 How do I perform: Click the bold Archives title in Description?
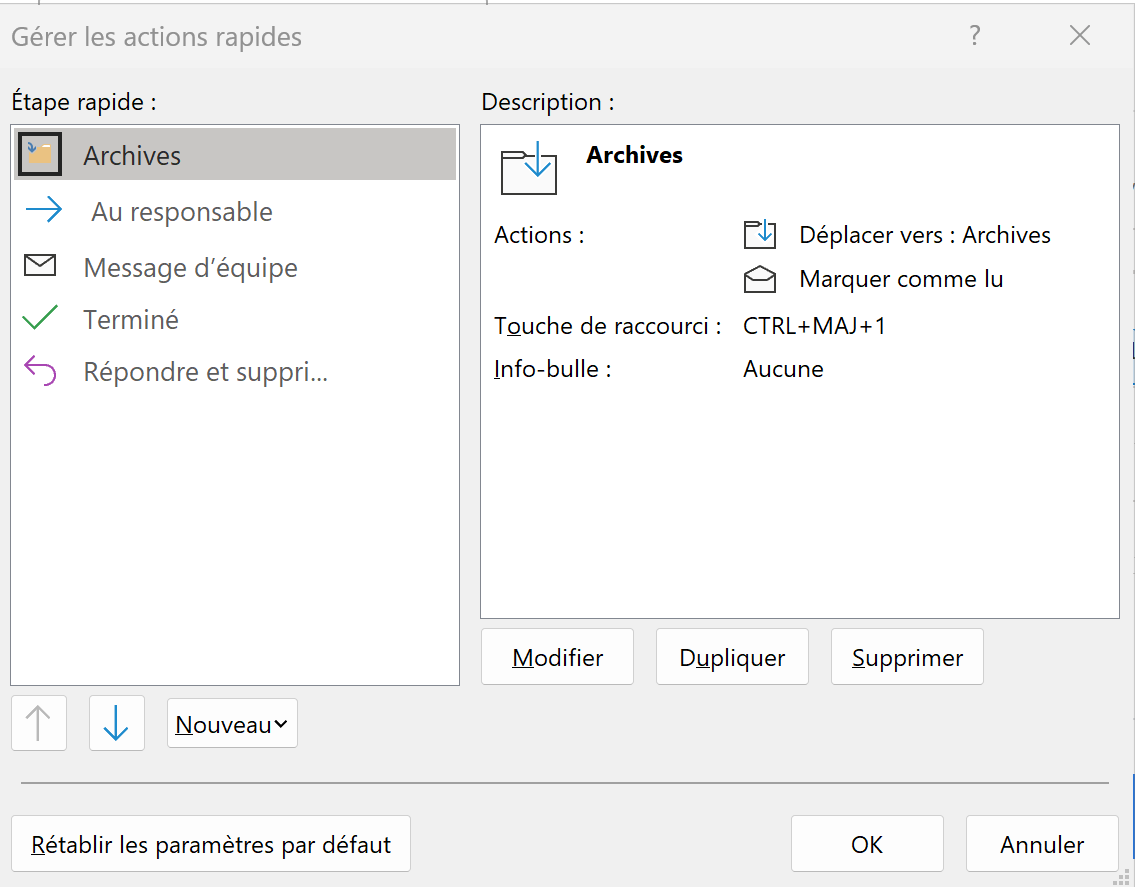pyautogui.click(x=634, y=155)
